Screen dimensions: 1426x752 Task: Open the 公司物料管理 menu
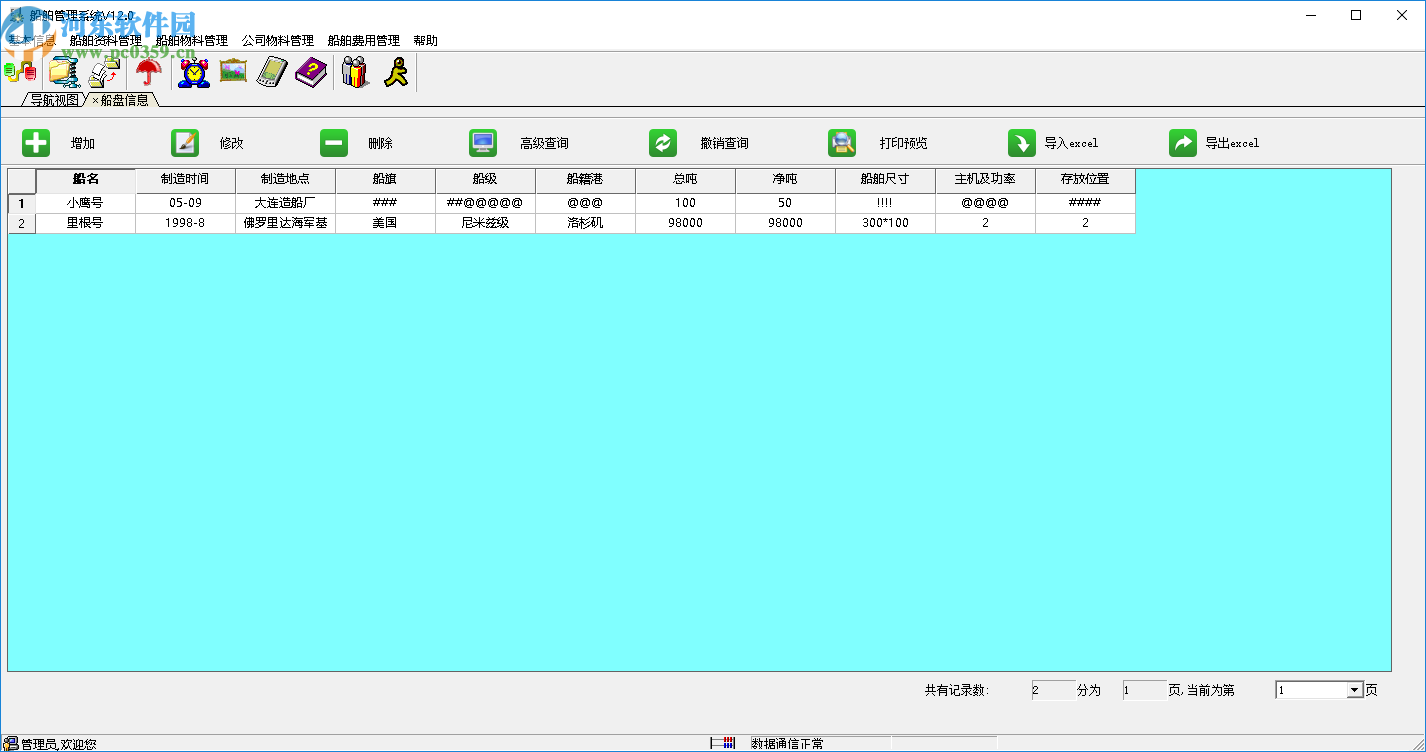click(278, 41)
